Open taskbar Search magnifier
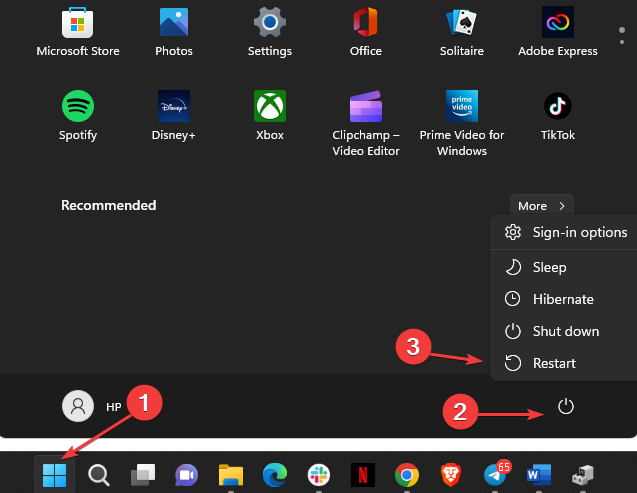The height and width of the screenshot is (493, 637). point(99,475)
